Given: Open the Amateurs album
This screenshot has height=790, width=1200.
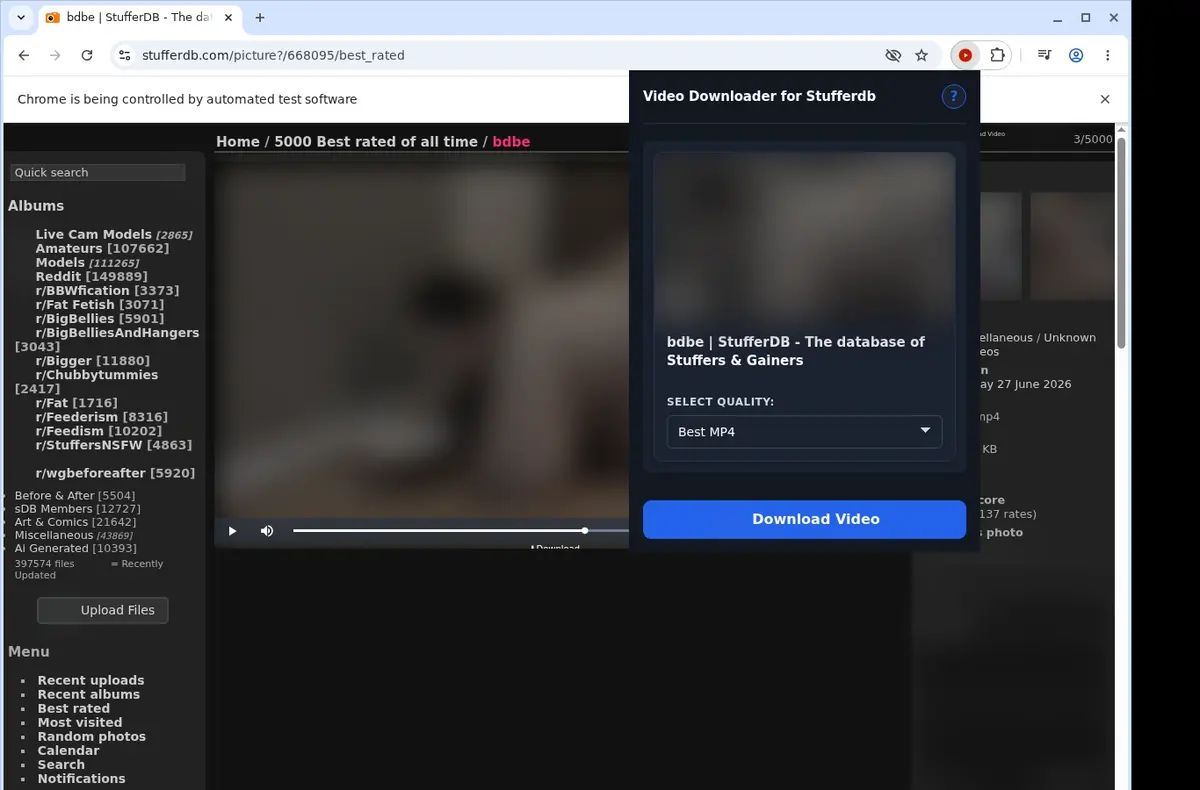Looking at the screenshot, I should click(69, 248).
